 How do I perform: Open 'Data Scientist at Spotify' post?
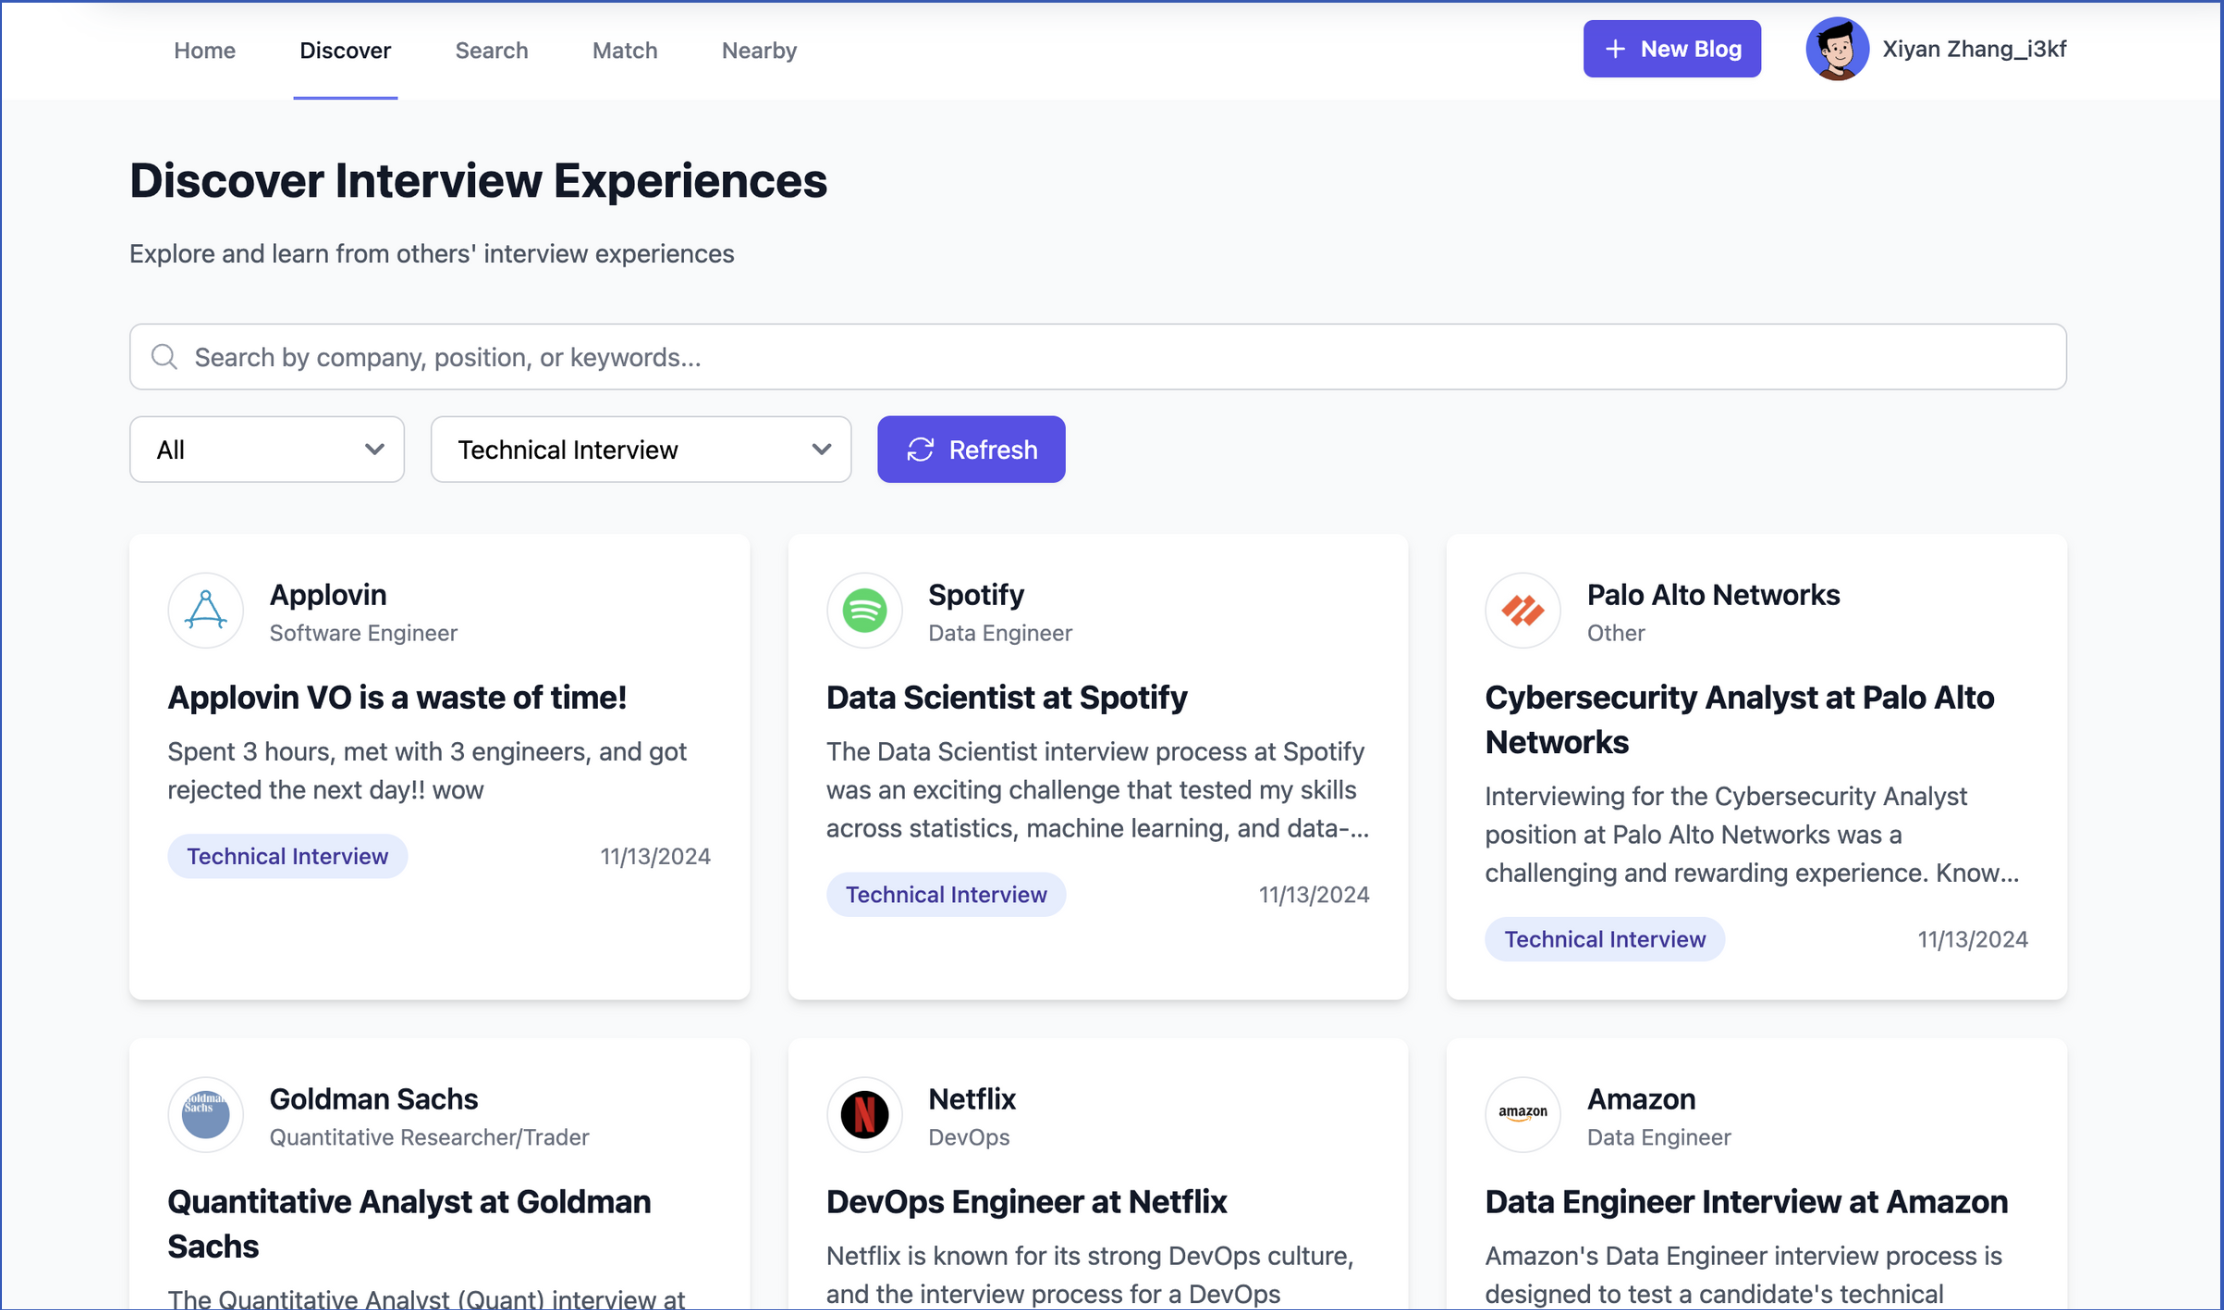tap(1006, 697)
